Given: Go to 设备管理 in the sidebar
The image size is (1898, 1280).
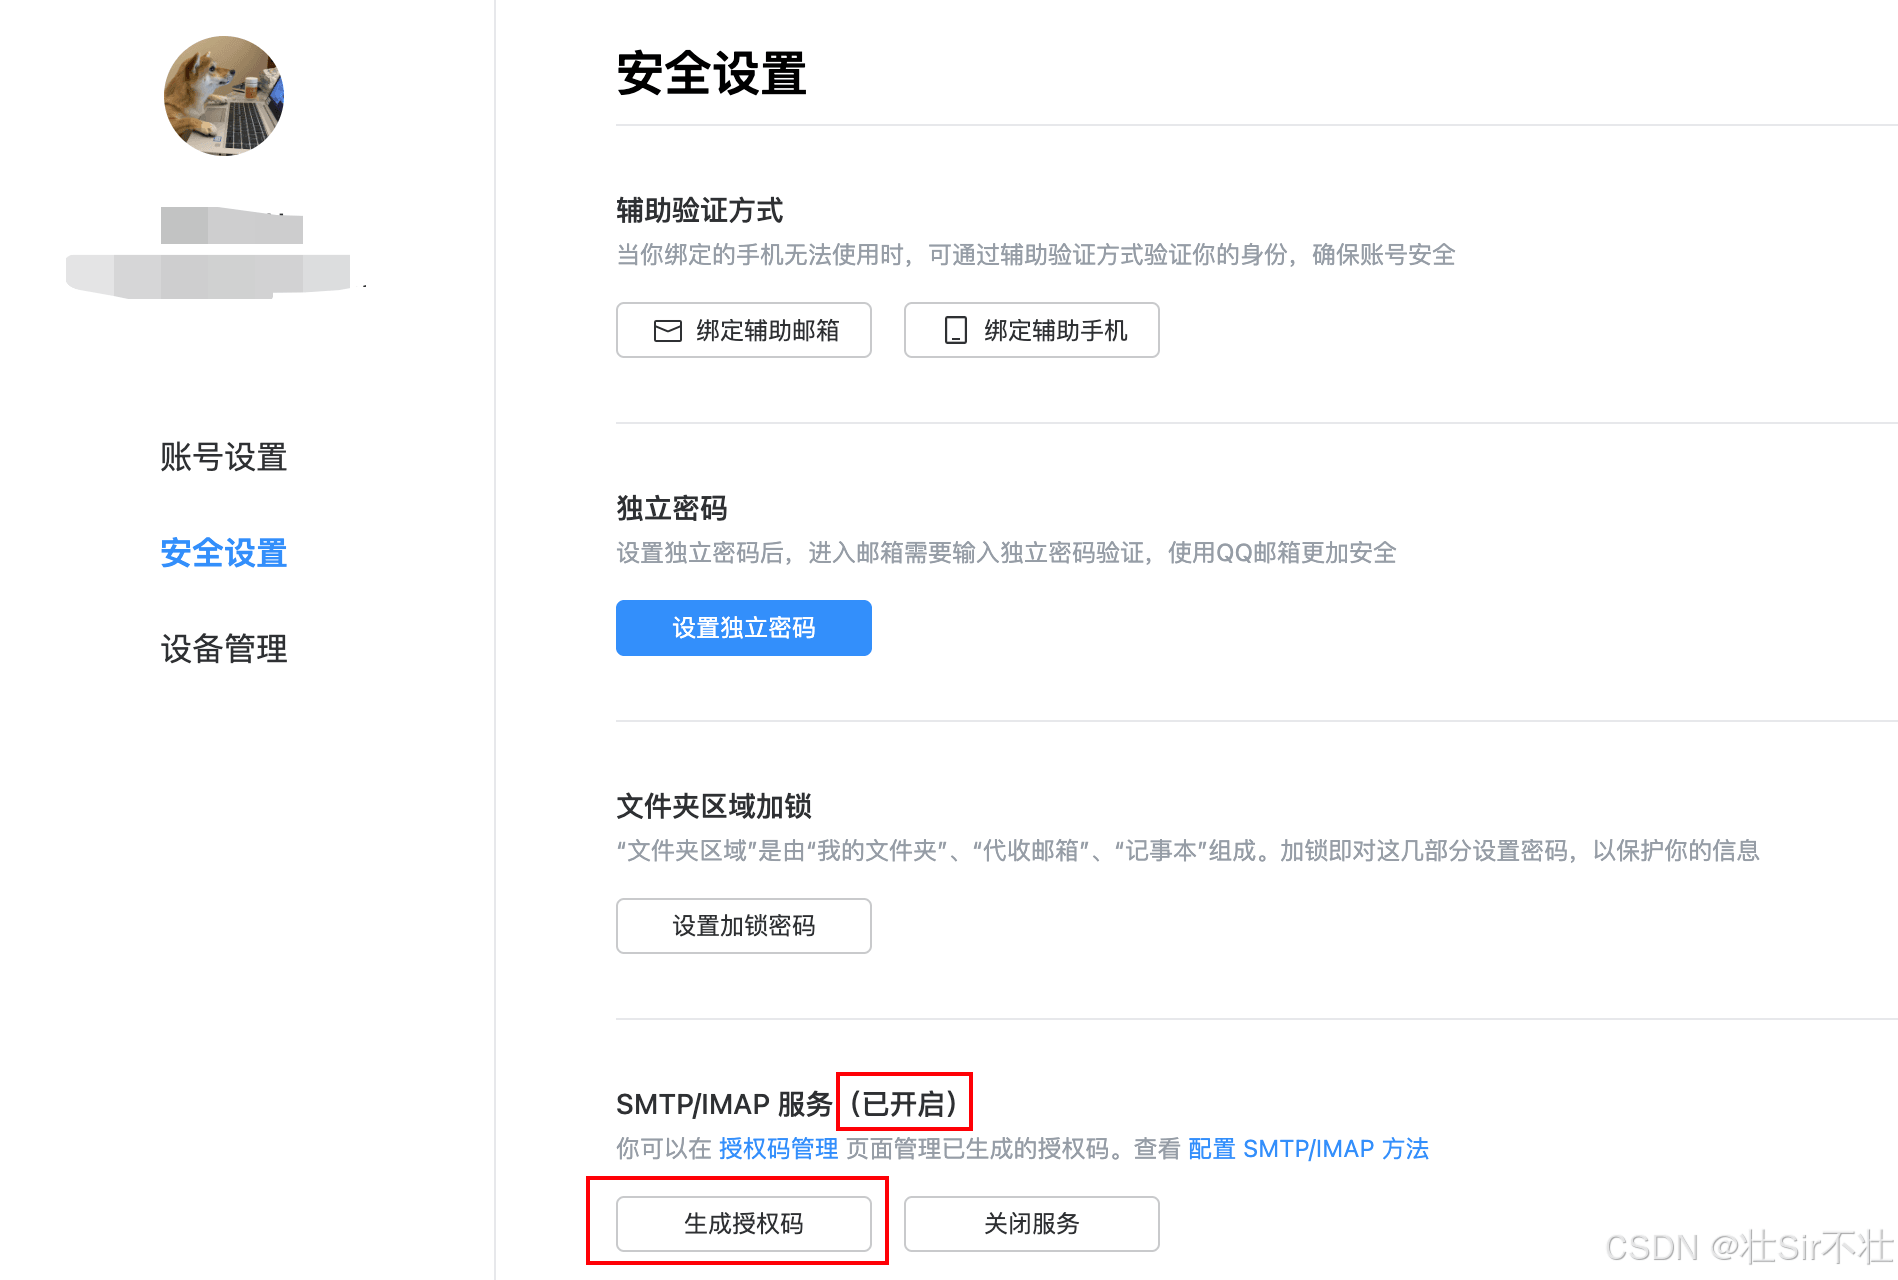Looking at the screenshot, I should (x=224, y=649).
